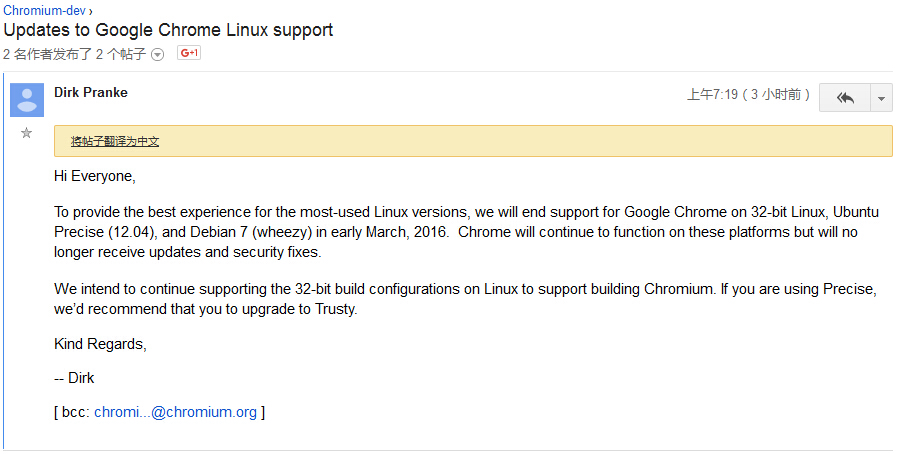
Task: Go to Chromium-dev group breadcrumb
Action: pyautogui.click(x=45, y=10)
